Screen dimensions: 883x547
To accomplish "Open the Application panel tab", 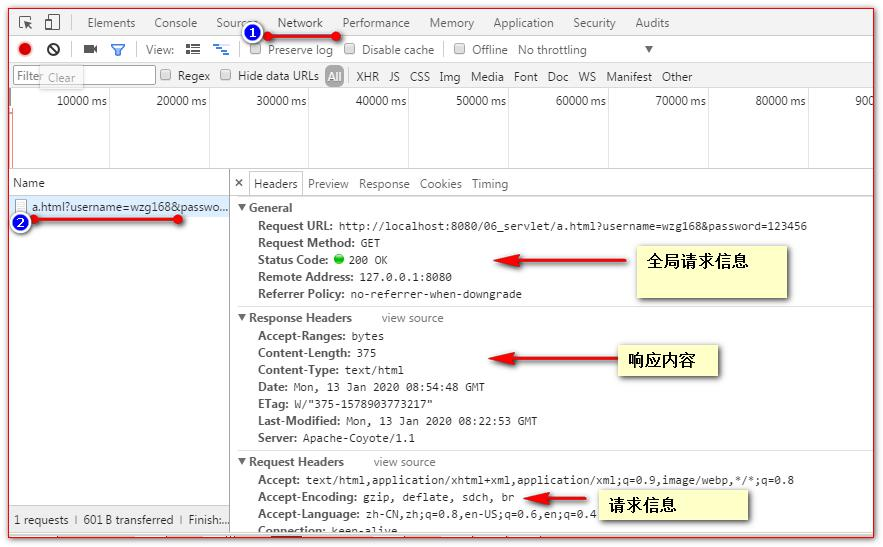I will coord(524,23).
